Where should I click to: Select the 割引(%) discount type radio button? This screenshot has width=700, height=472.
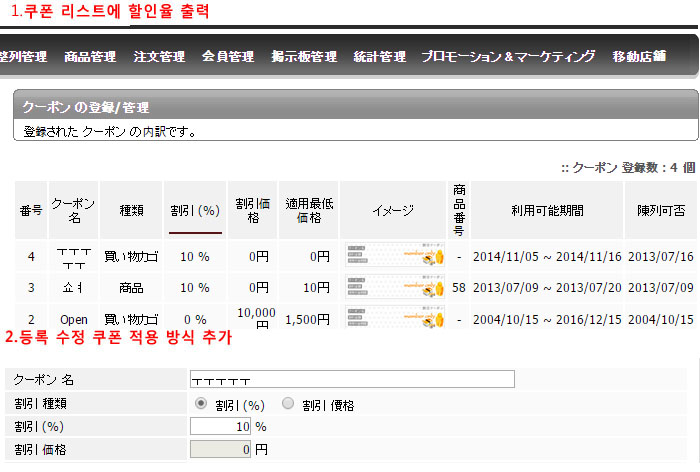pyautogui.click(x=202, y=404)
